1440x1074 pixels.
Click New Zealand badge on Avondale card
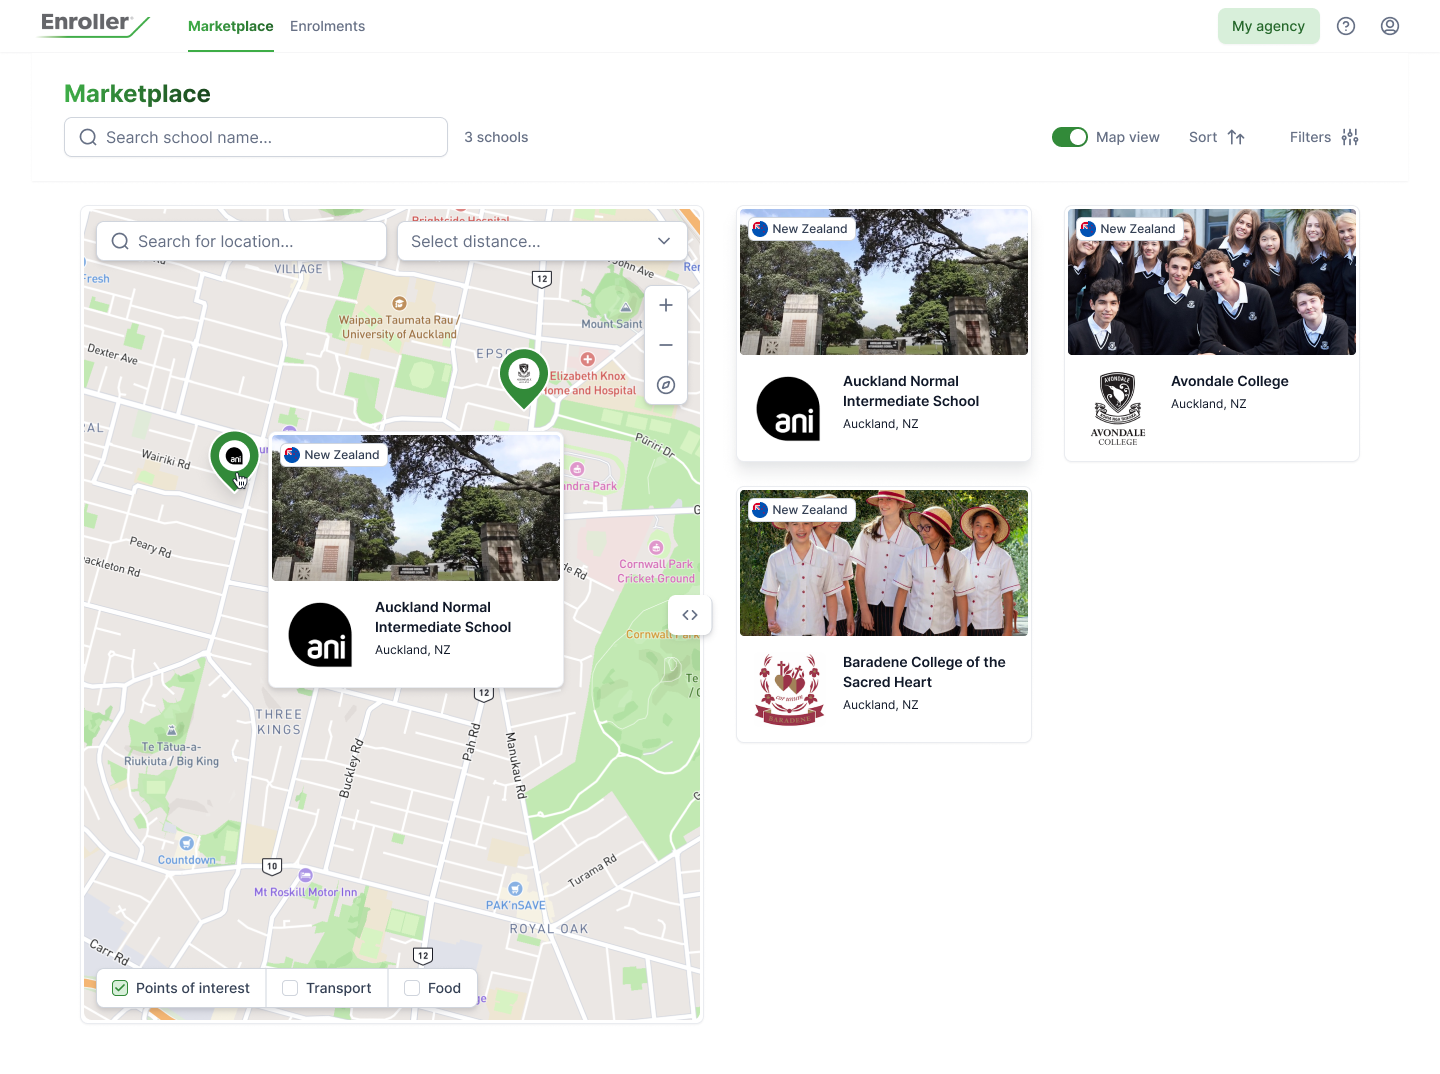1129,229
